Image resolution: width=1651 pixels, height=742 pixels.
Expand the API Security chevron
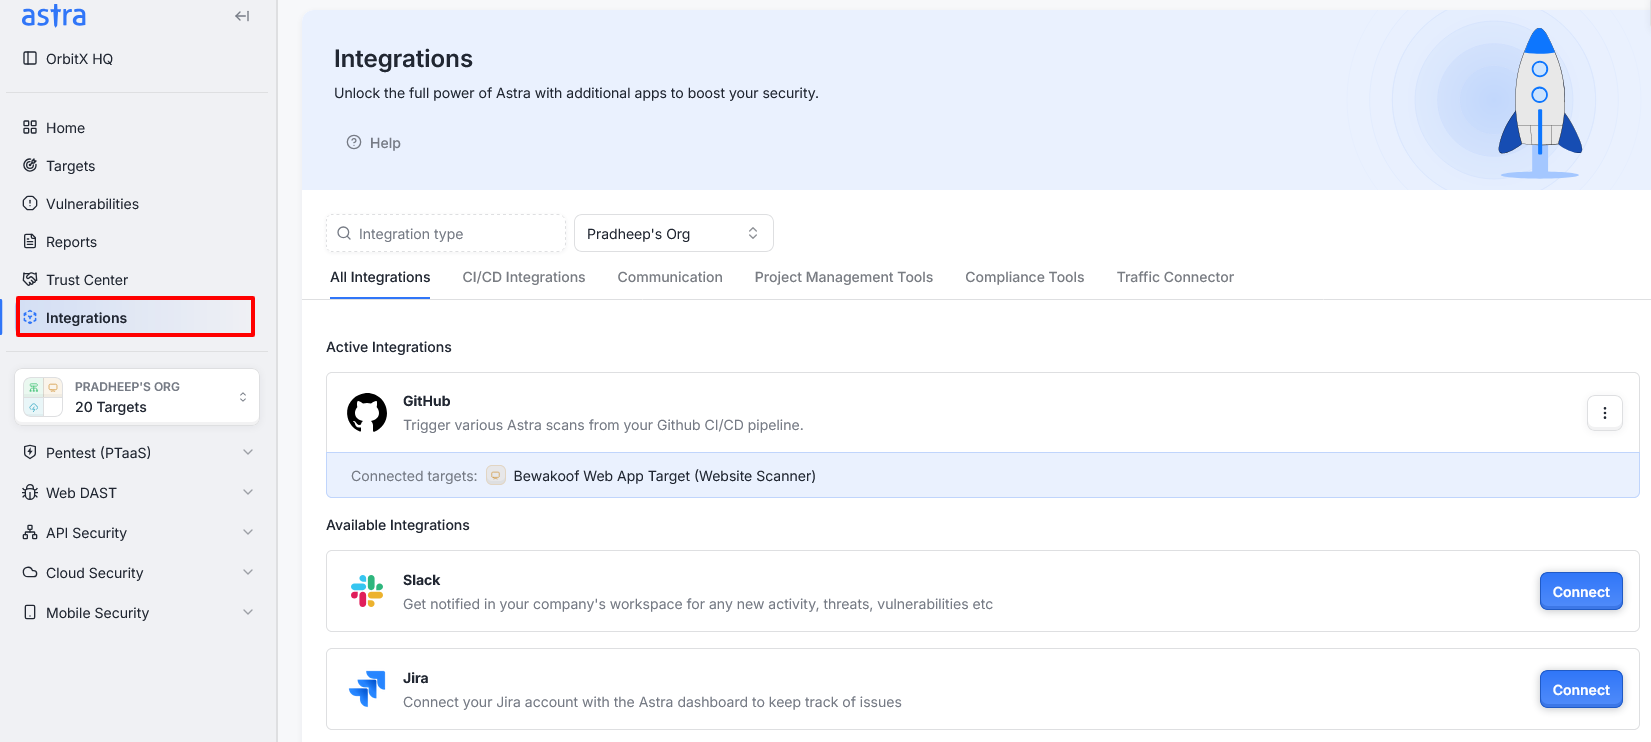click(x=248, y=532)
